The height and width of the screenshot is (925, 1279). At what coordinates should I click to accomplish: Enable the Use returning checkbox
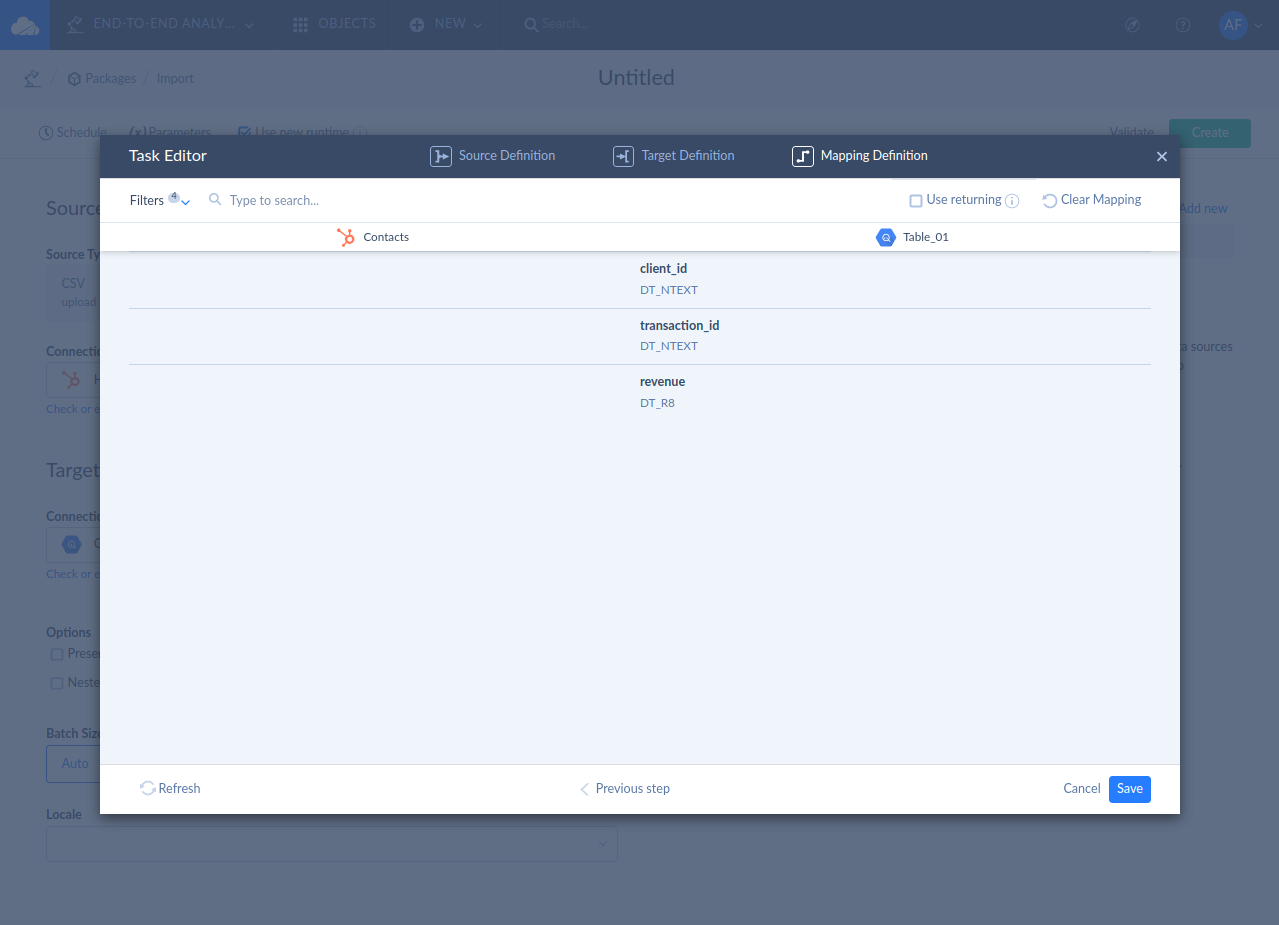[916, 201]
